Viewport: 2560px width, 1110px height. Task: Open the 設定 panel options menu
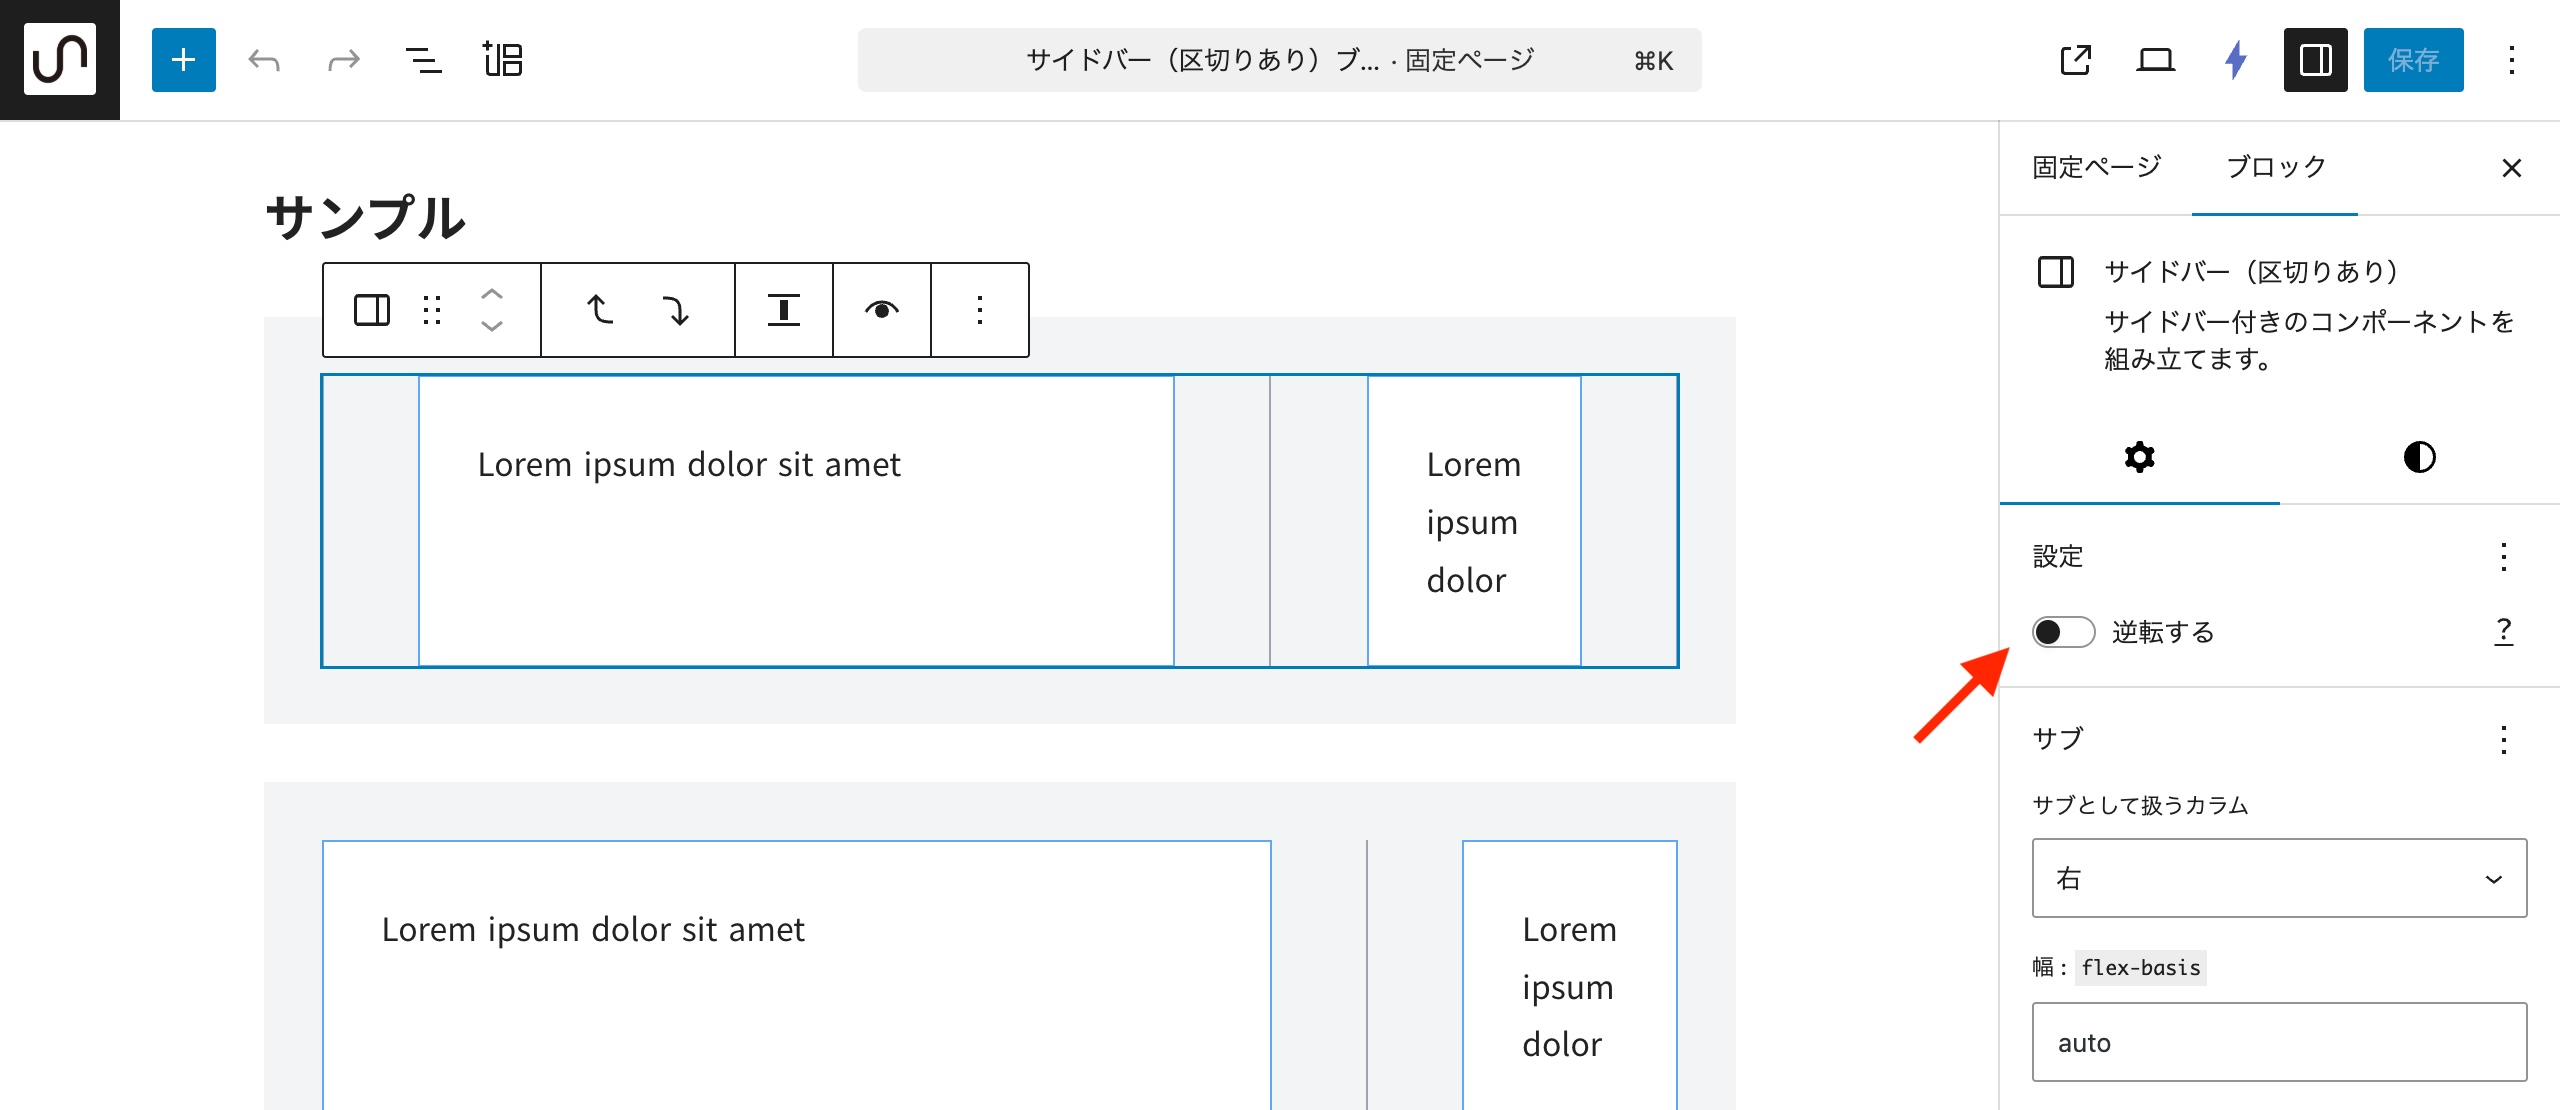click(x=2503, y=557)
